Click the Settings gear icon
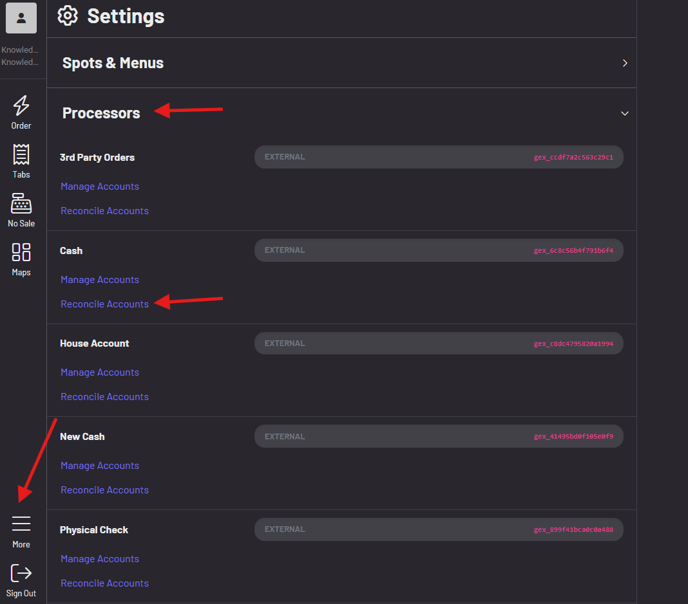This screenshot has height=604, width=688. click(67, 16)
